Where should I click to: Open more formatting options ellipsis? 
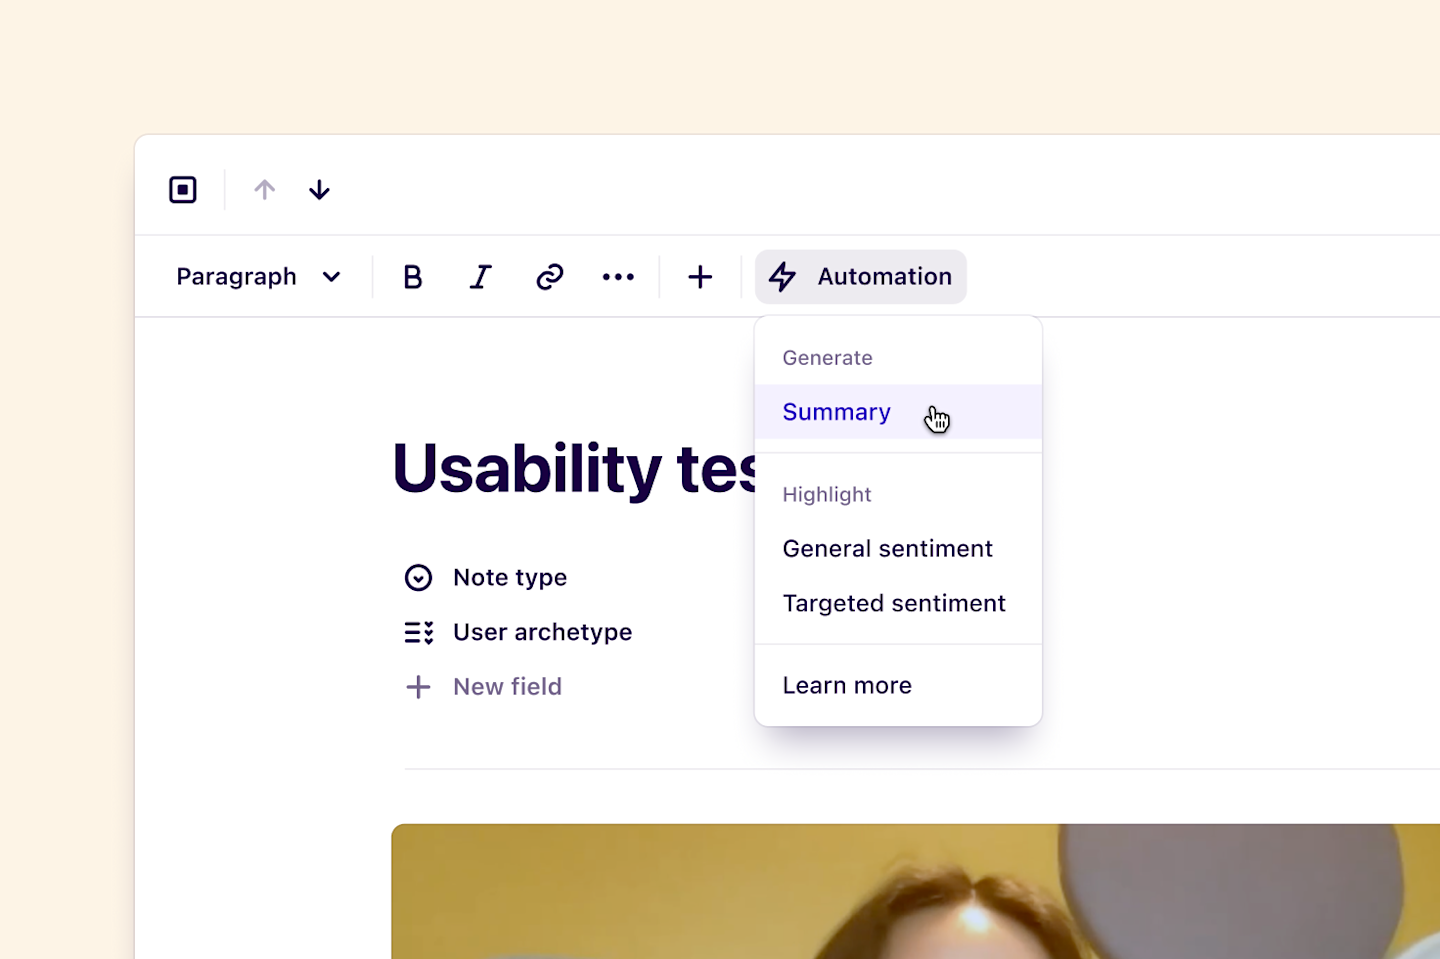[x=618, y=277]
